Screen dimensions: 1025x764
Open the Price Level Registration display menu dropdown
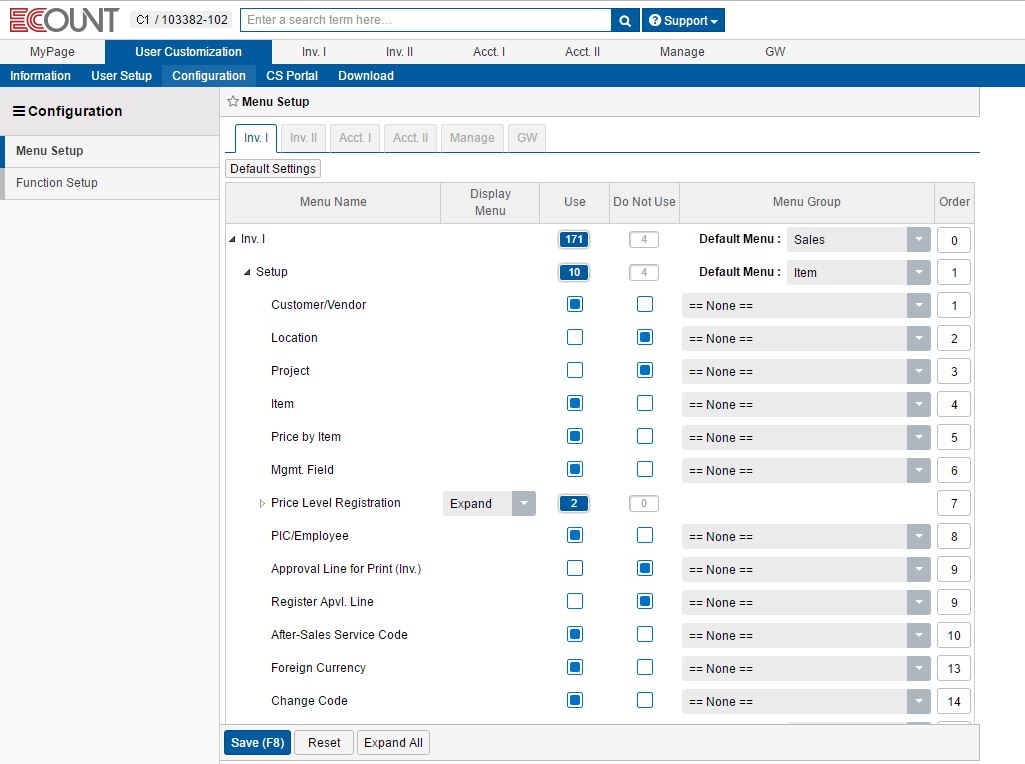click(x=489, y=503)
